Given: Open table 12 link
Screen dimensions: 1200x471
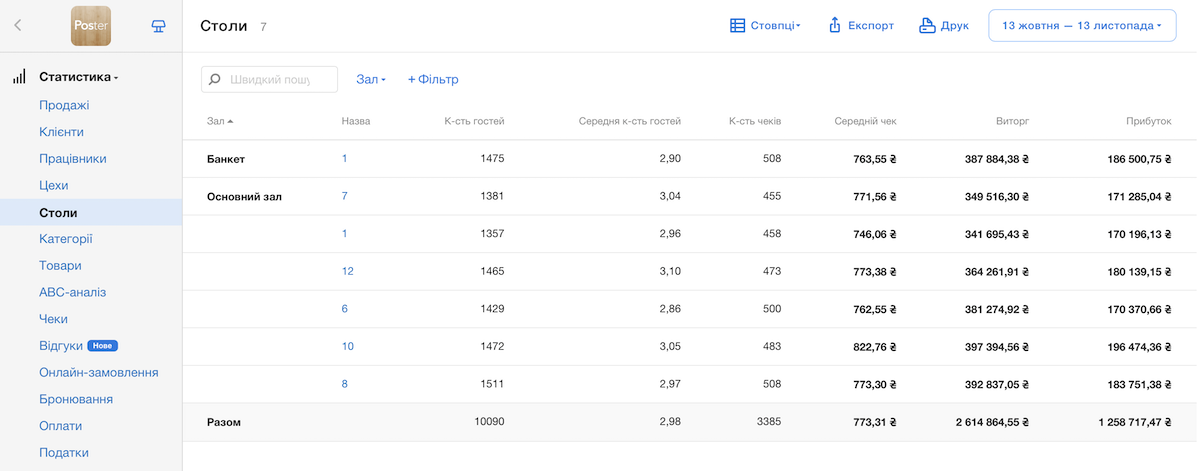Looking at the screenshot, I should click(348, 271).
